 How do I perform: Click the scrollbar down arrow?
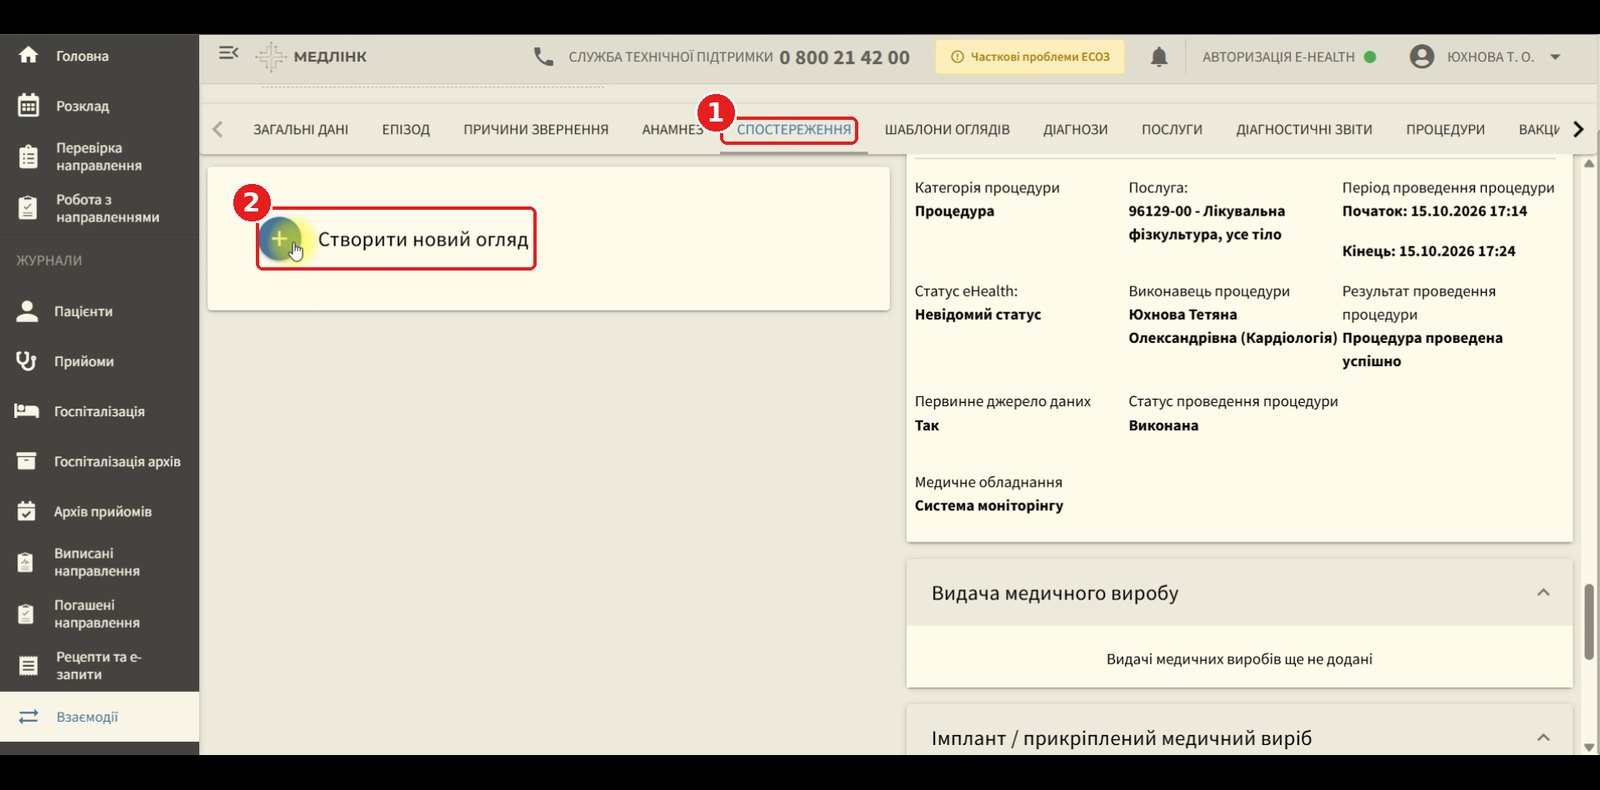point(1589,747)
